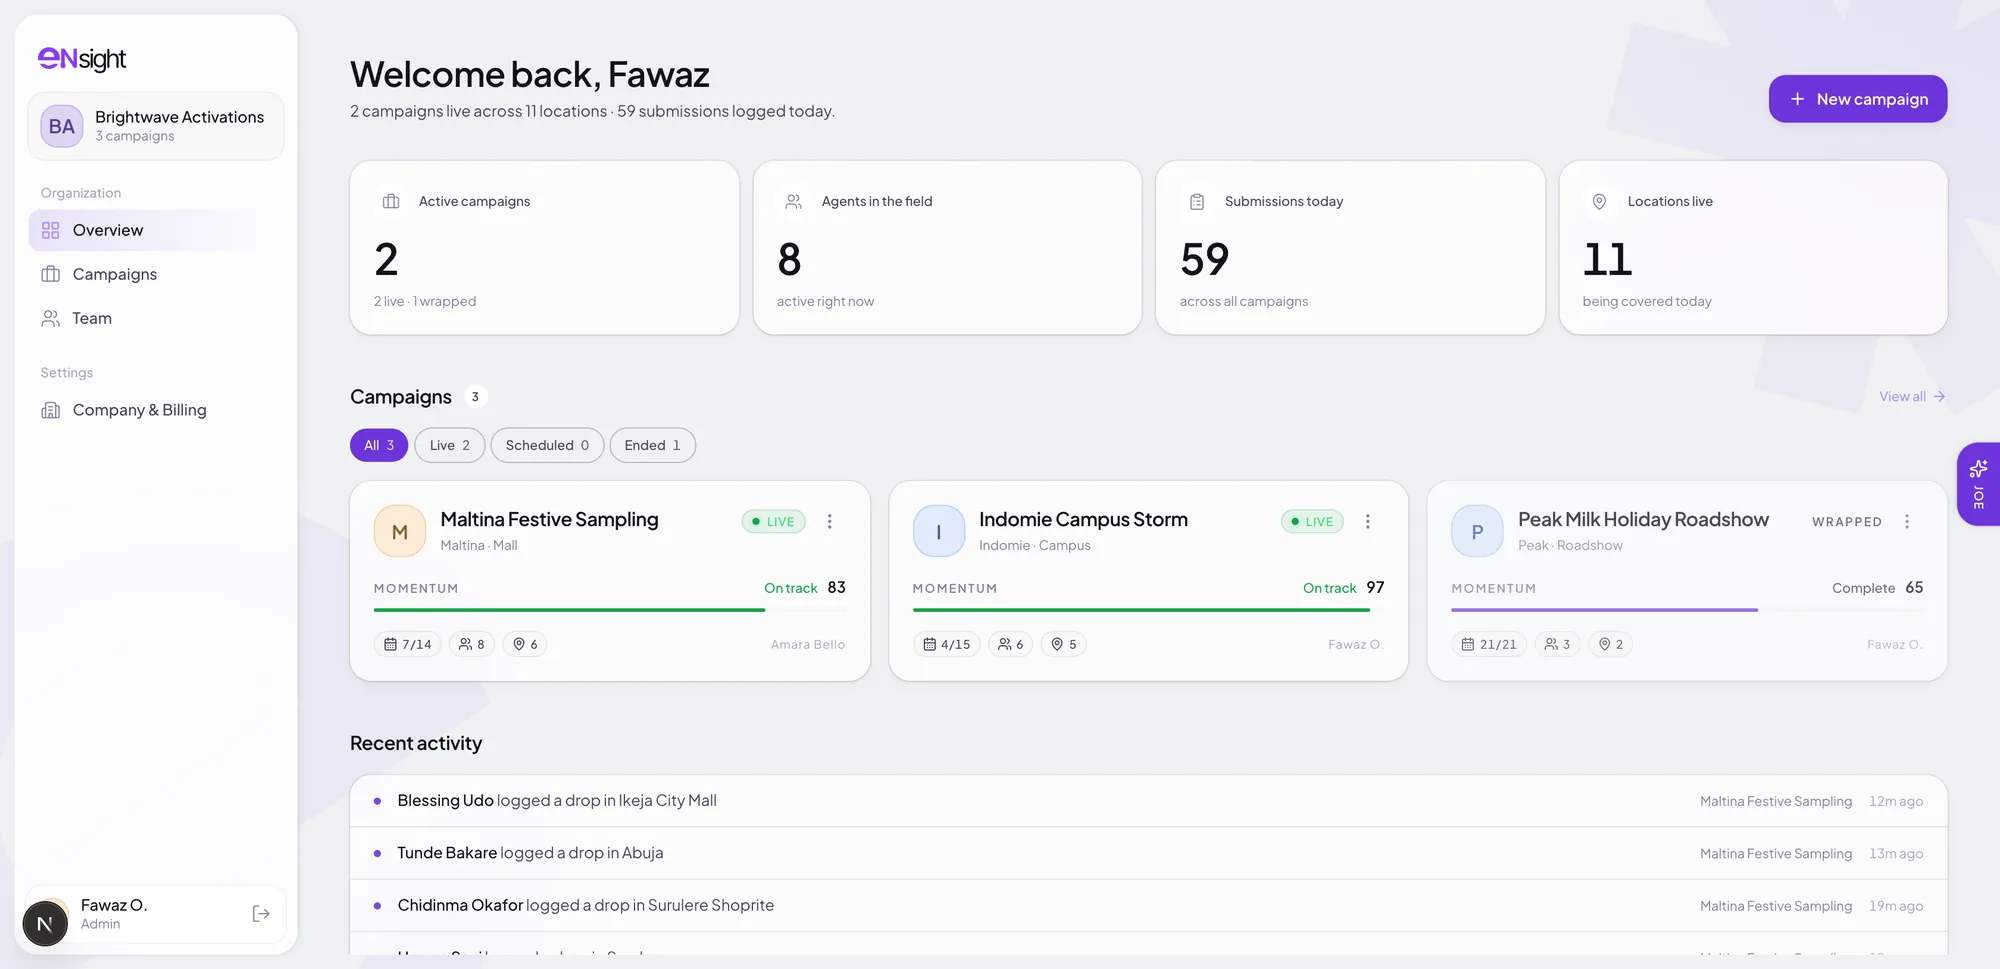Select the Live 2 filter
The image size is (2000, 969).
(450, 445)
